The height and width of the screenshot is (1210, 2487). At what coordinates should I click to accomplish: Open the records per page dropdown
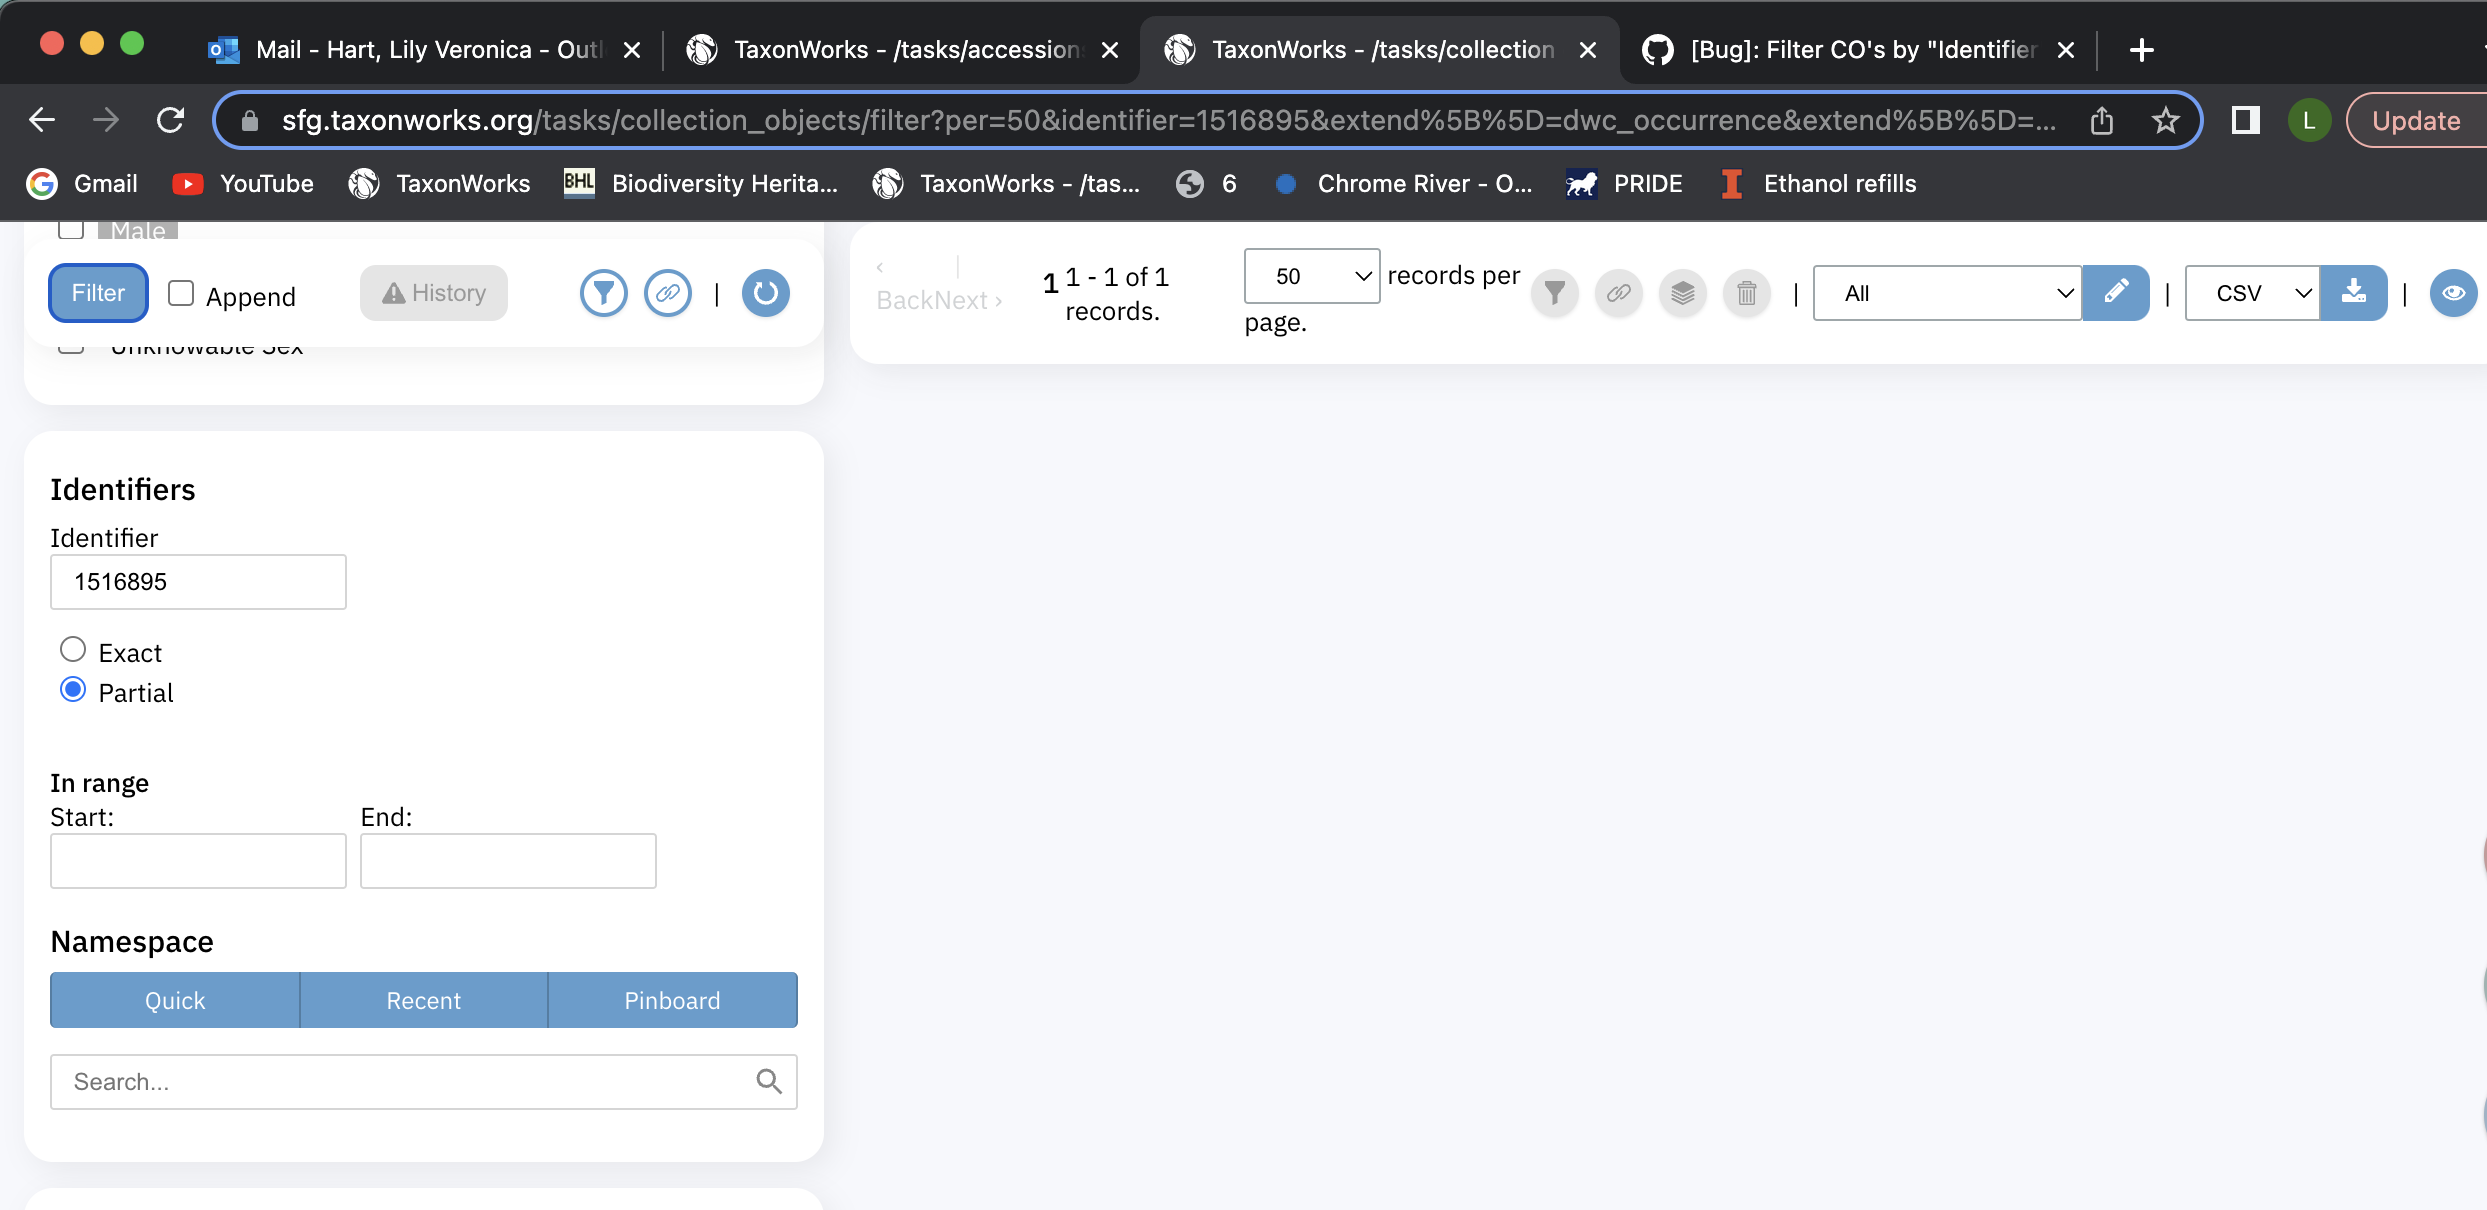(1311, 276)
